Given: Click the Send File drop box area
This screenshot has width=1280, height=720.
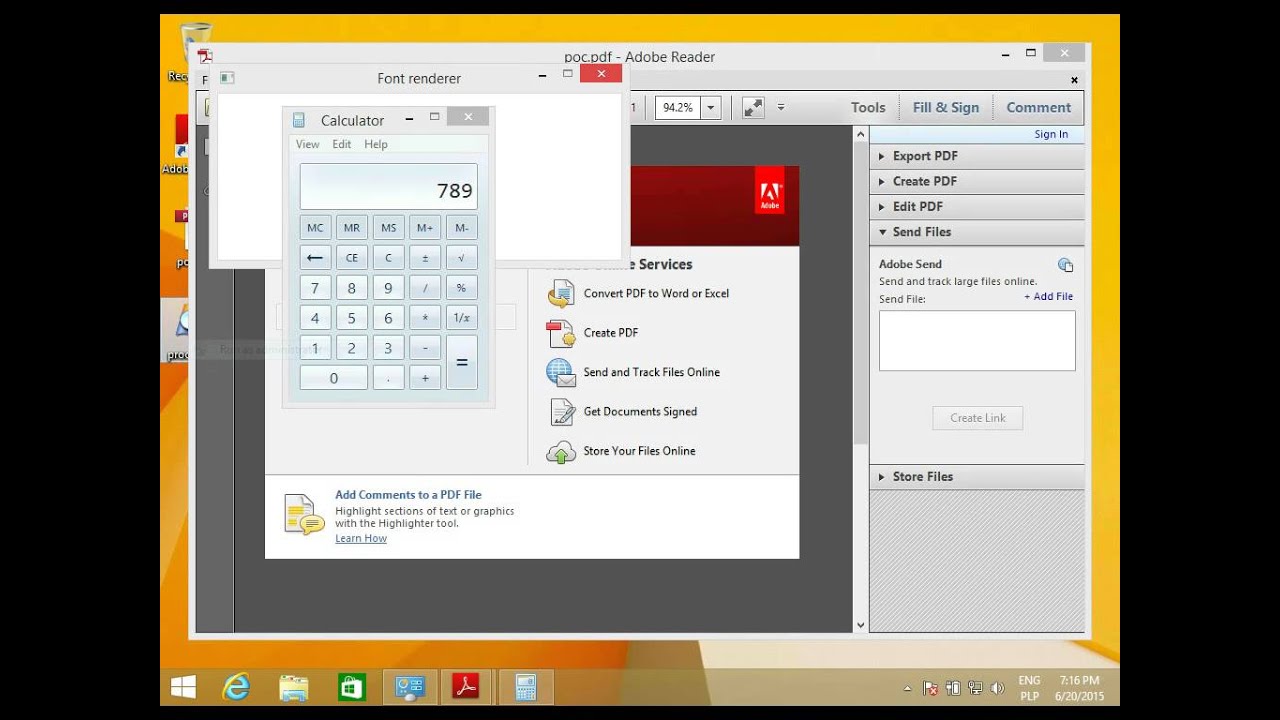Looking at the screenshot, I should click(x=977, y=341).
